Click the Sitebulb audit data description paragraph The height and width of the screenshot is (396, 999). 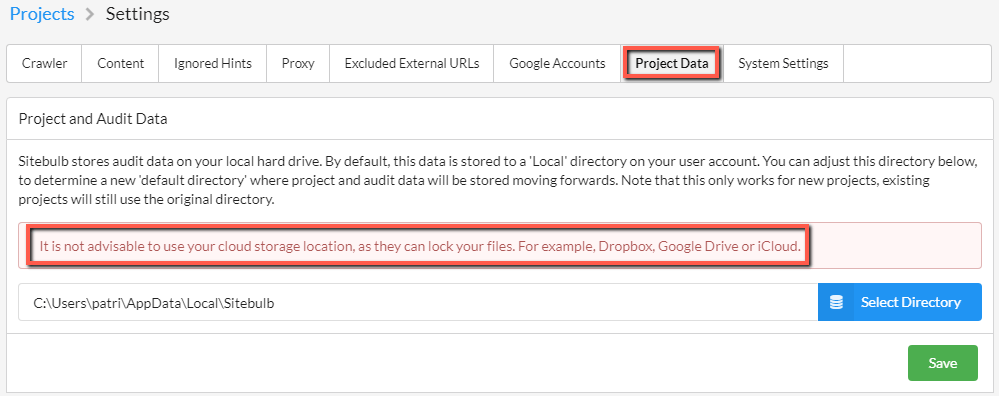click(x=498, y=180)
